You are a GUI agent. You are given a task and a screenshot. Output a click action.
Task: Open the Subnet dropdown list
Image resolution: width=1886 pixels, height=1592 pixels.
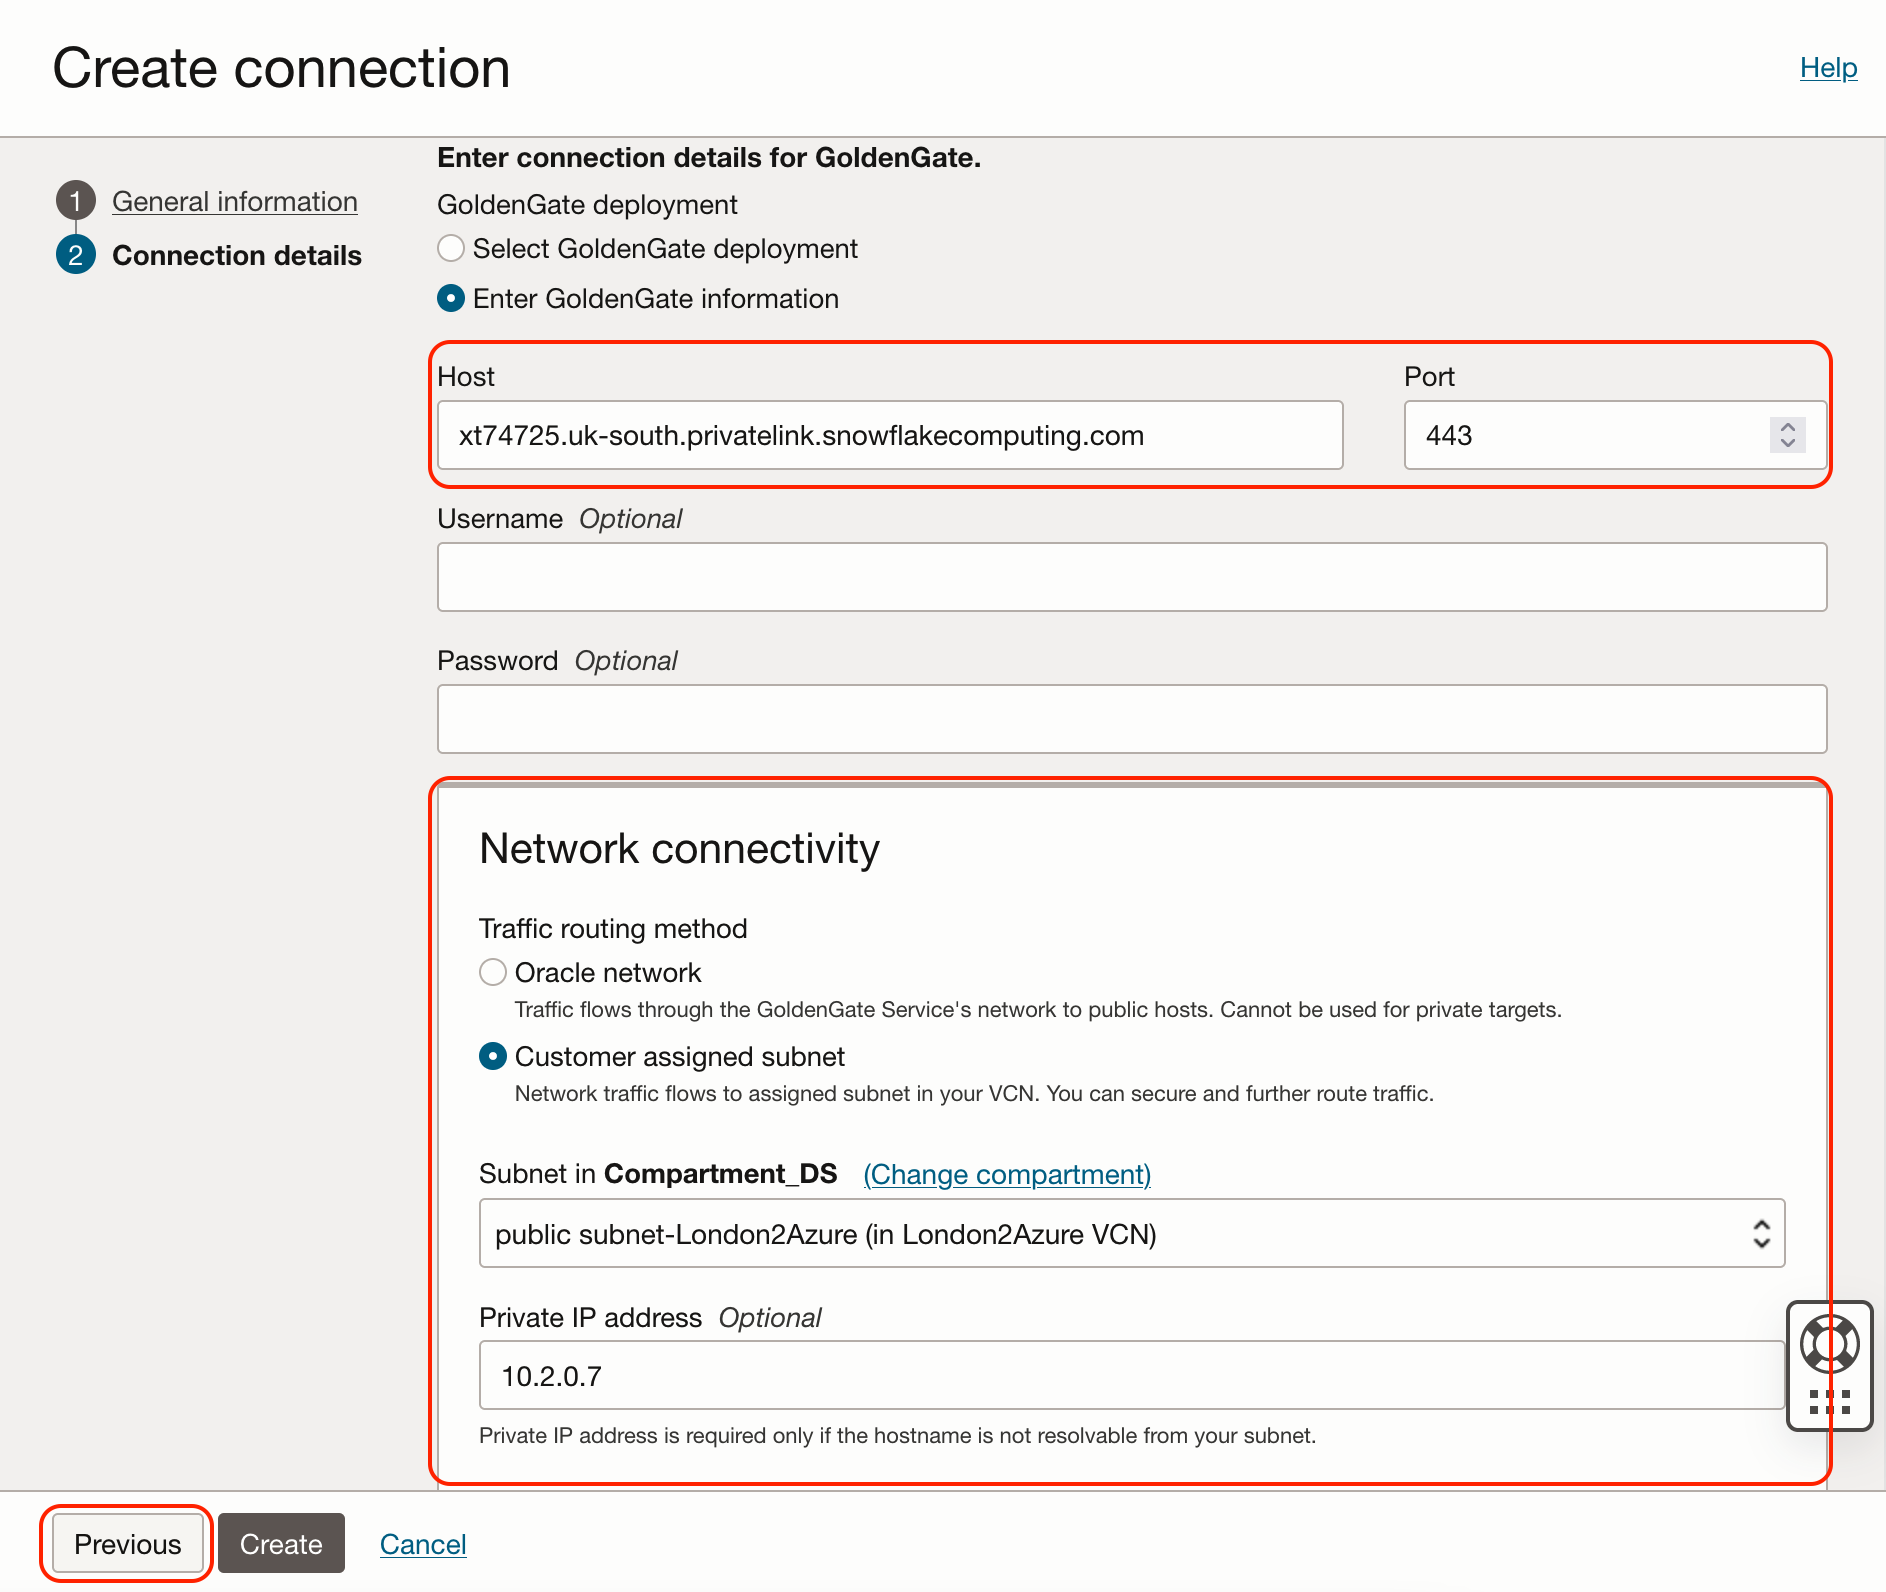click(1131, 1234)
